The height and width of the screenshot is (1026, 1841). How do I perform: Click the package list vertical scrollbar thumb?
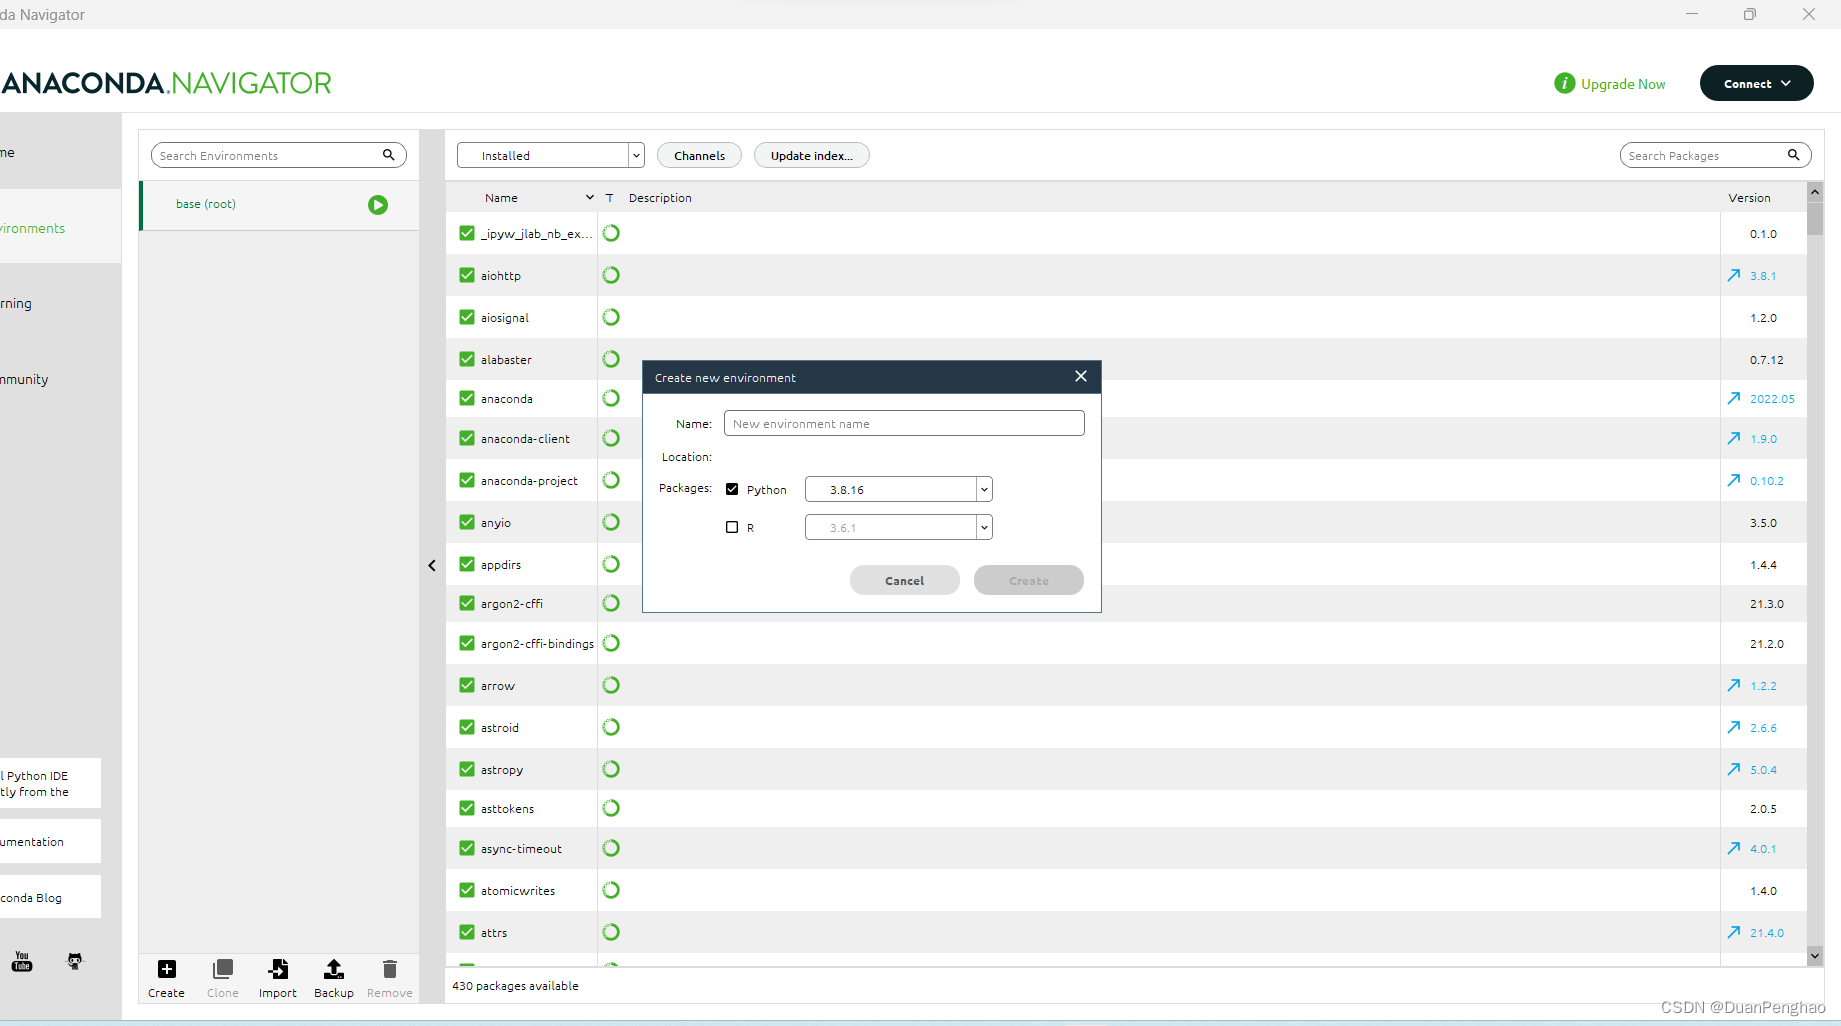1815,219
